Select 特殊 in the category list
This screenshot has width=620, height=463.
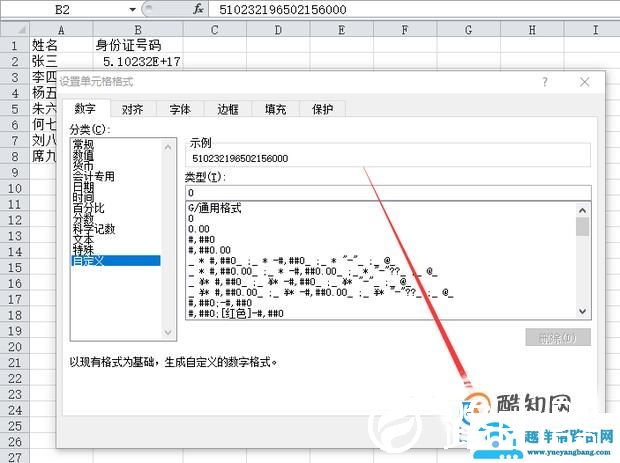tap(116, 250)
